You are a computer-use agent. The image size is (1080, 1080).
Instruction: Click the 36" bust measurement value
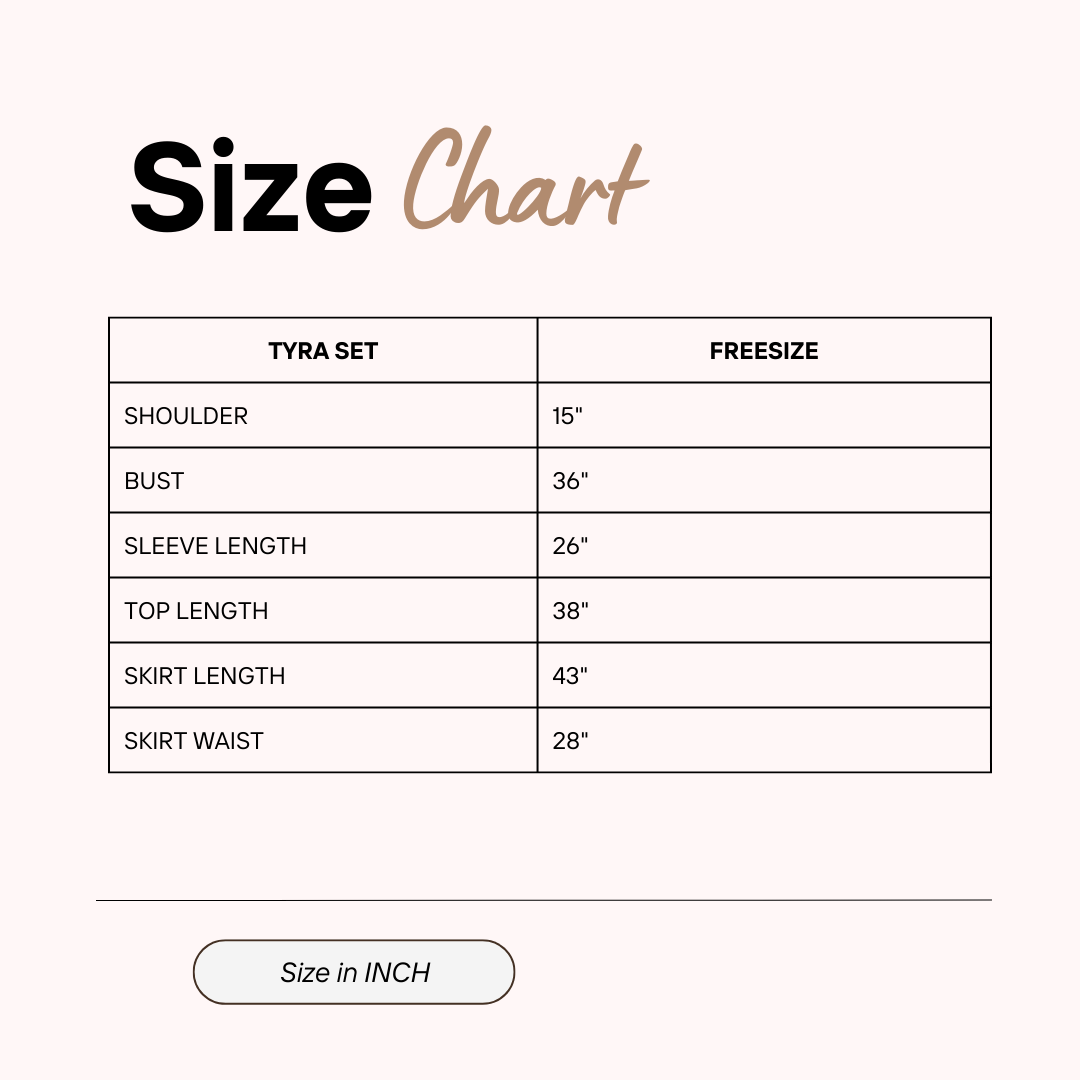pyautogui.click(x=570, y=481)
